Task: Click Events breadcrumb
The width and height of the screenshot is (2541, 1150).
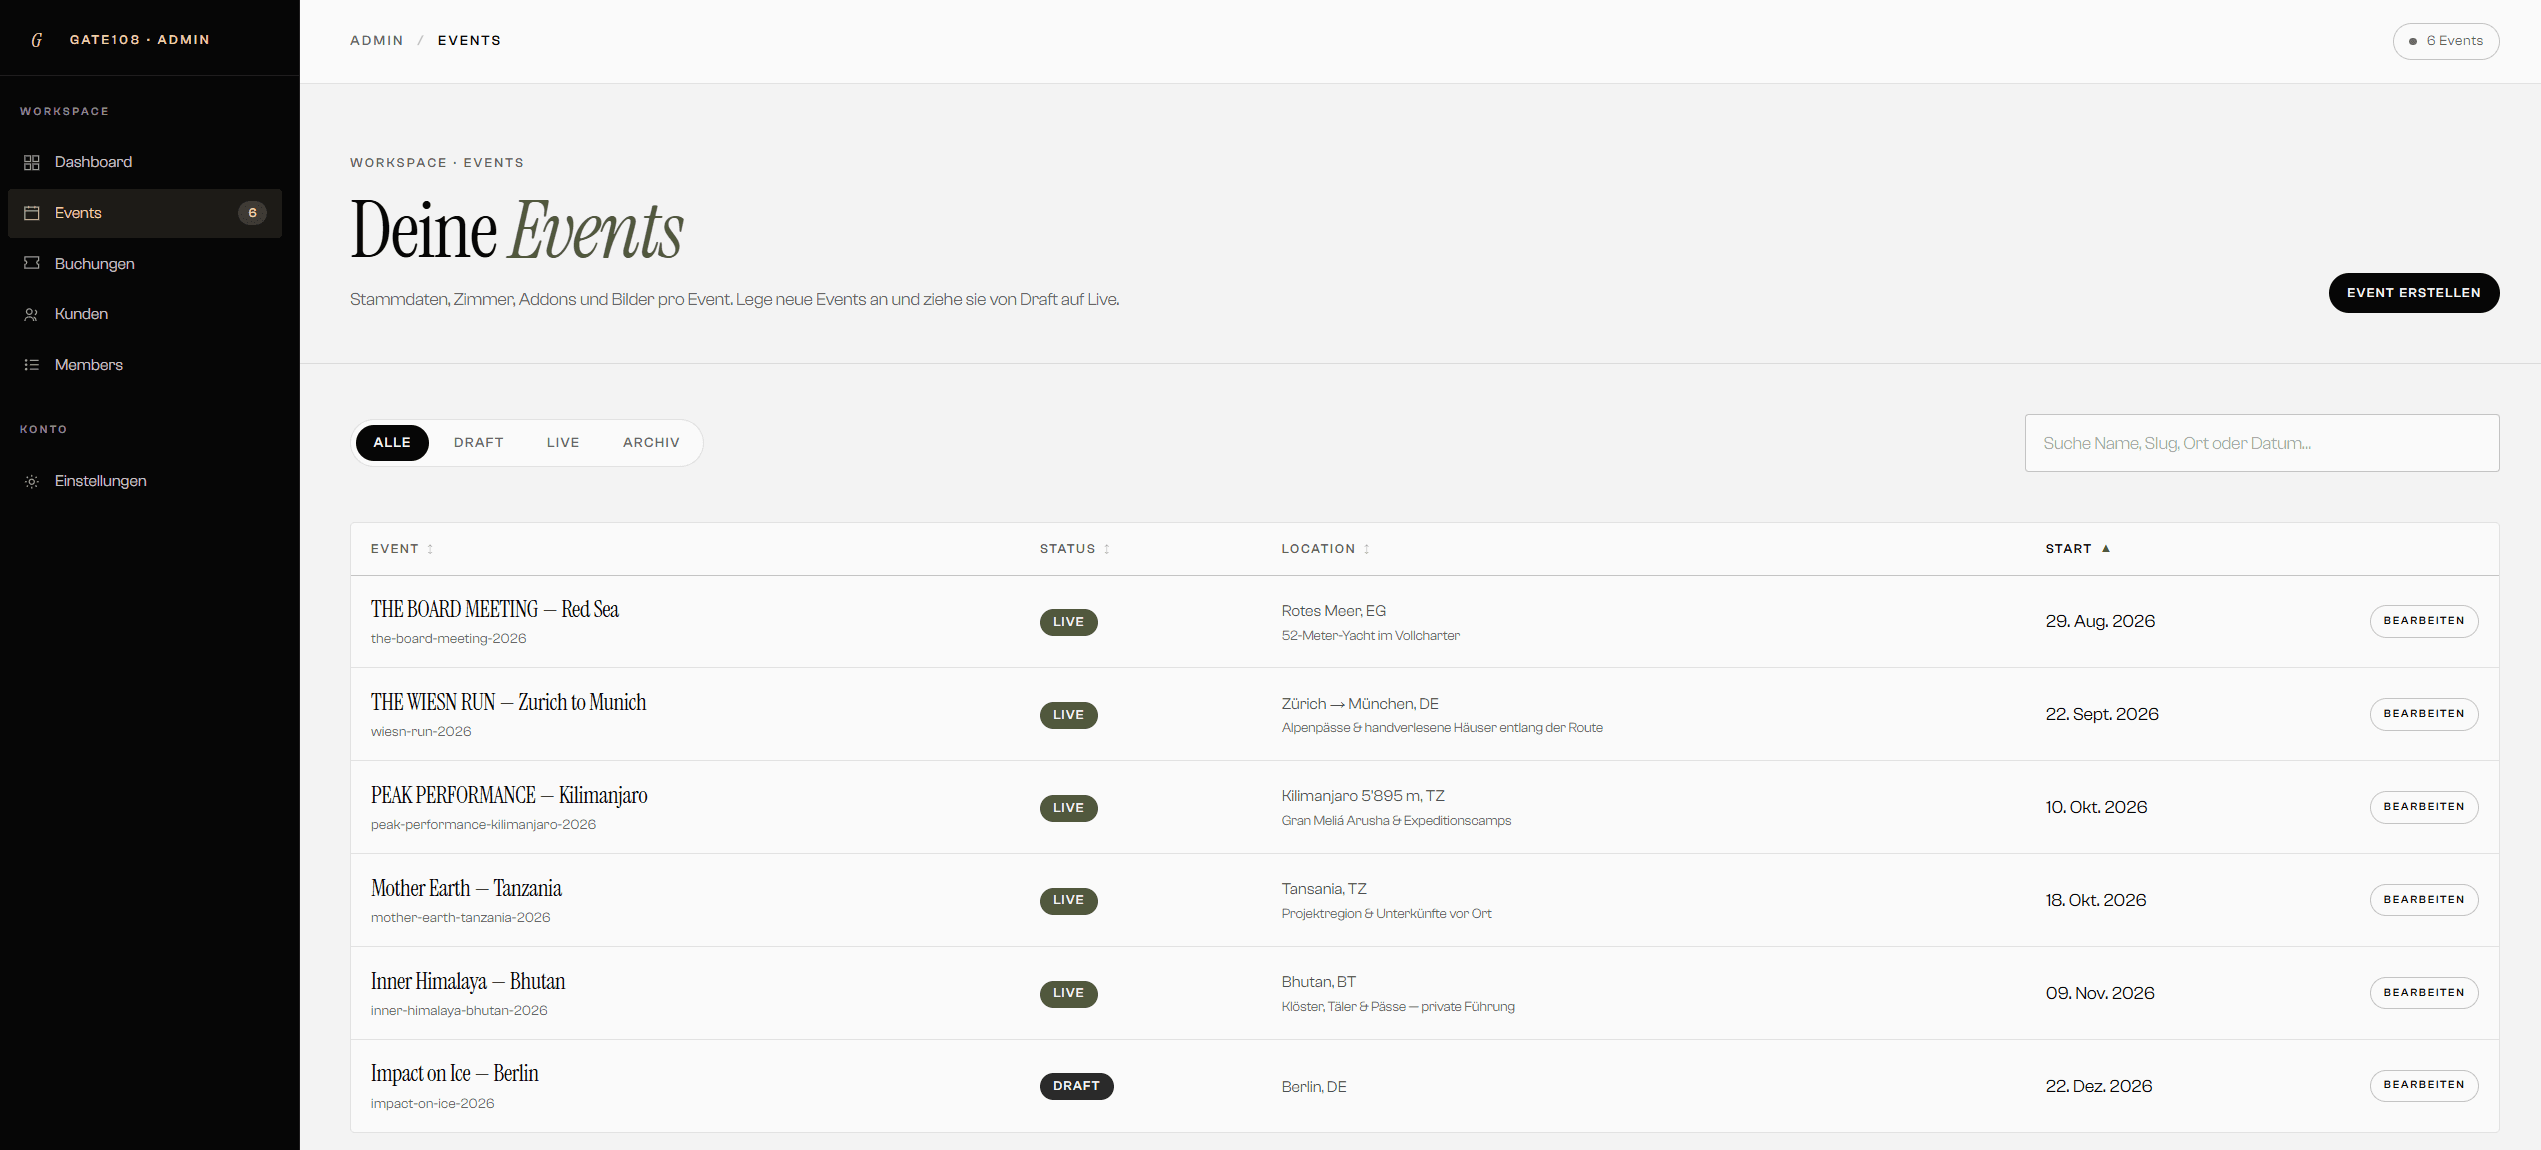Action: pos(469,40)
